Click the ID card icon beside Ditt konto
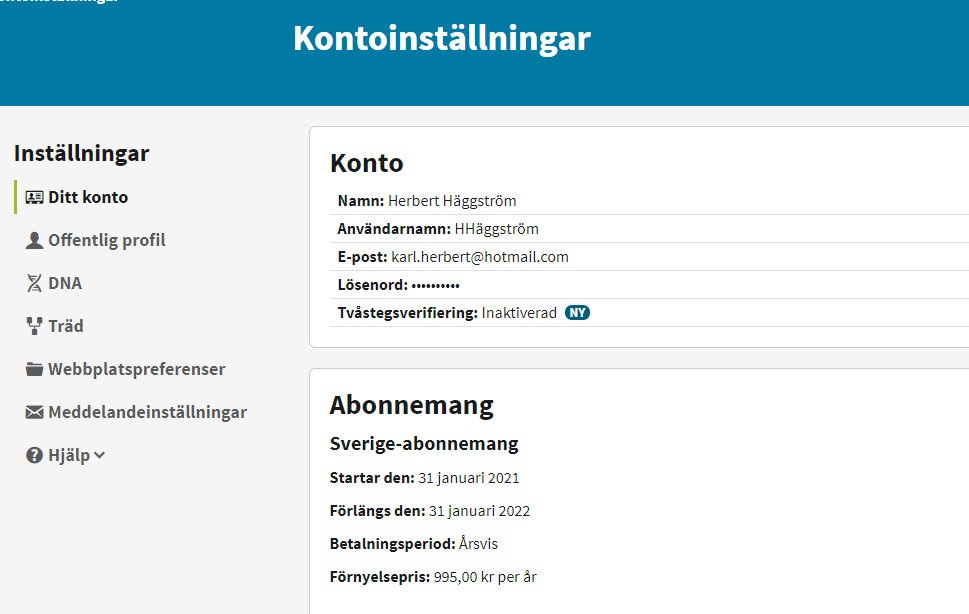Screen dimensions: 969x614 tap(34, 198)
